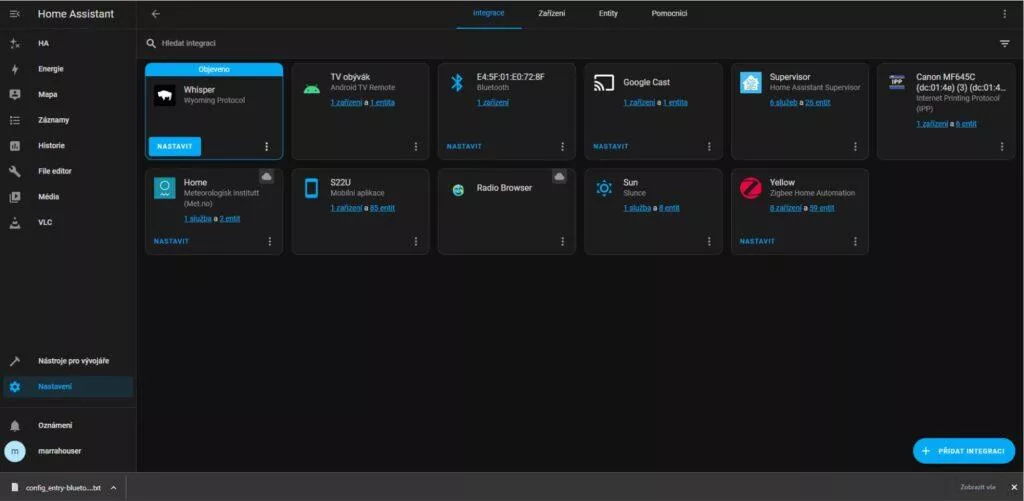
Task: Open the Radio Browser card overflow menu
Action: click(x=562, y=241)
